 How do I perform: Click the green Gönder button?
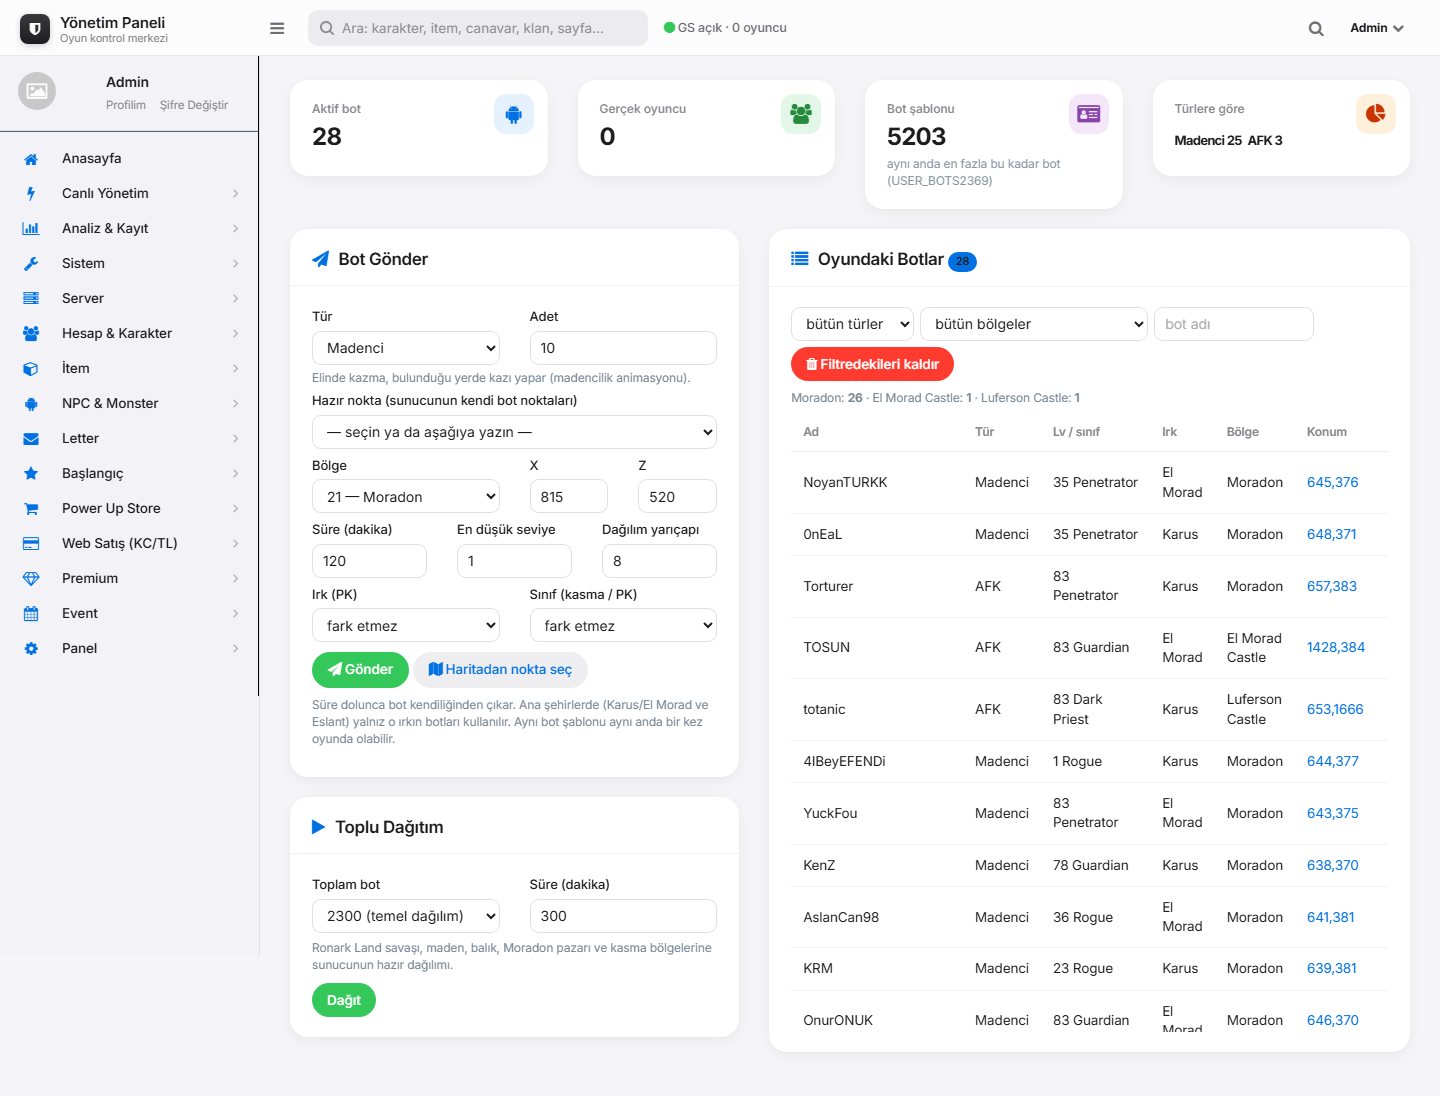[x=360, y=670]
